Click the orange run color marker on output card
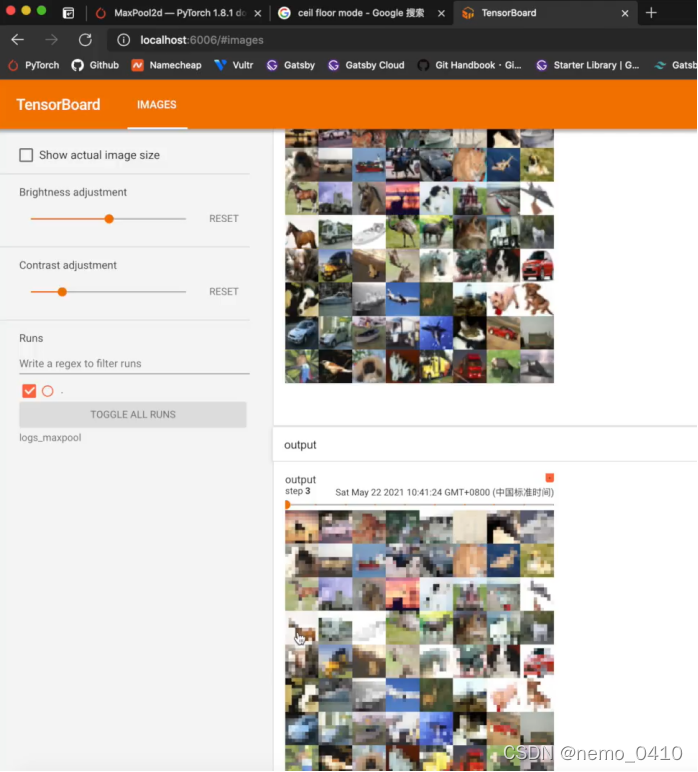 coord(550,478)
